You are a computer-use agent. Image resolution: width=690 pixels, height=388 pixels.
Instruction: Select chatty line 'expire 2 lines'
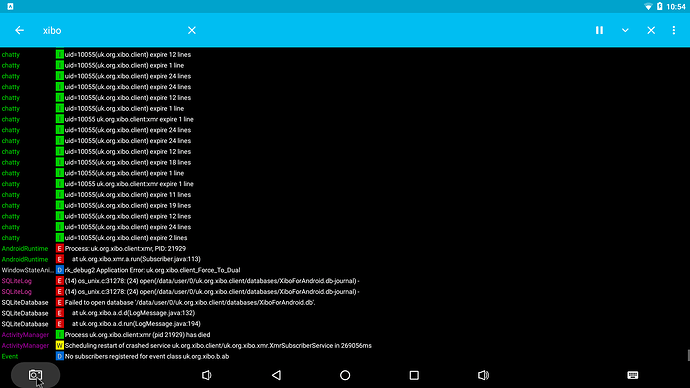(x=125, y=238)
